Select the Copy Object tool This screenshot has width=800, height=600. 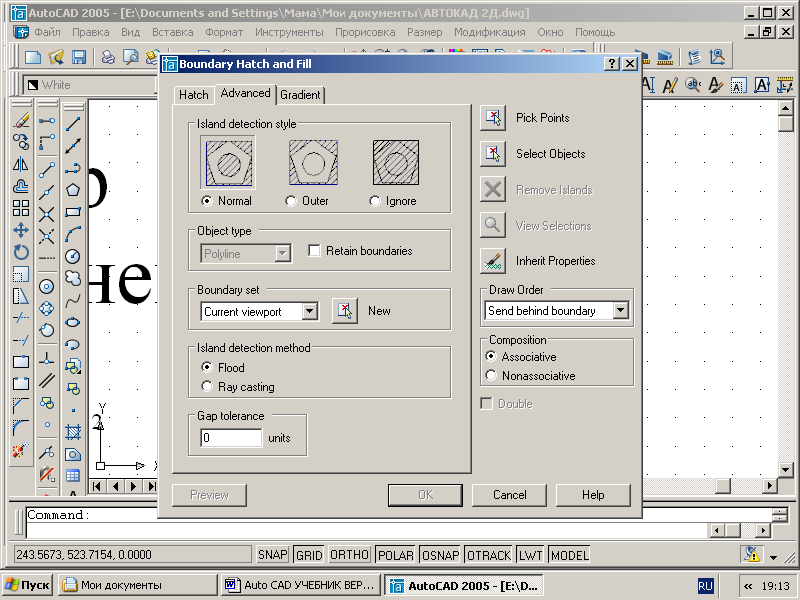click(x=21, y=142)
